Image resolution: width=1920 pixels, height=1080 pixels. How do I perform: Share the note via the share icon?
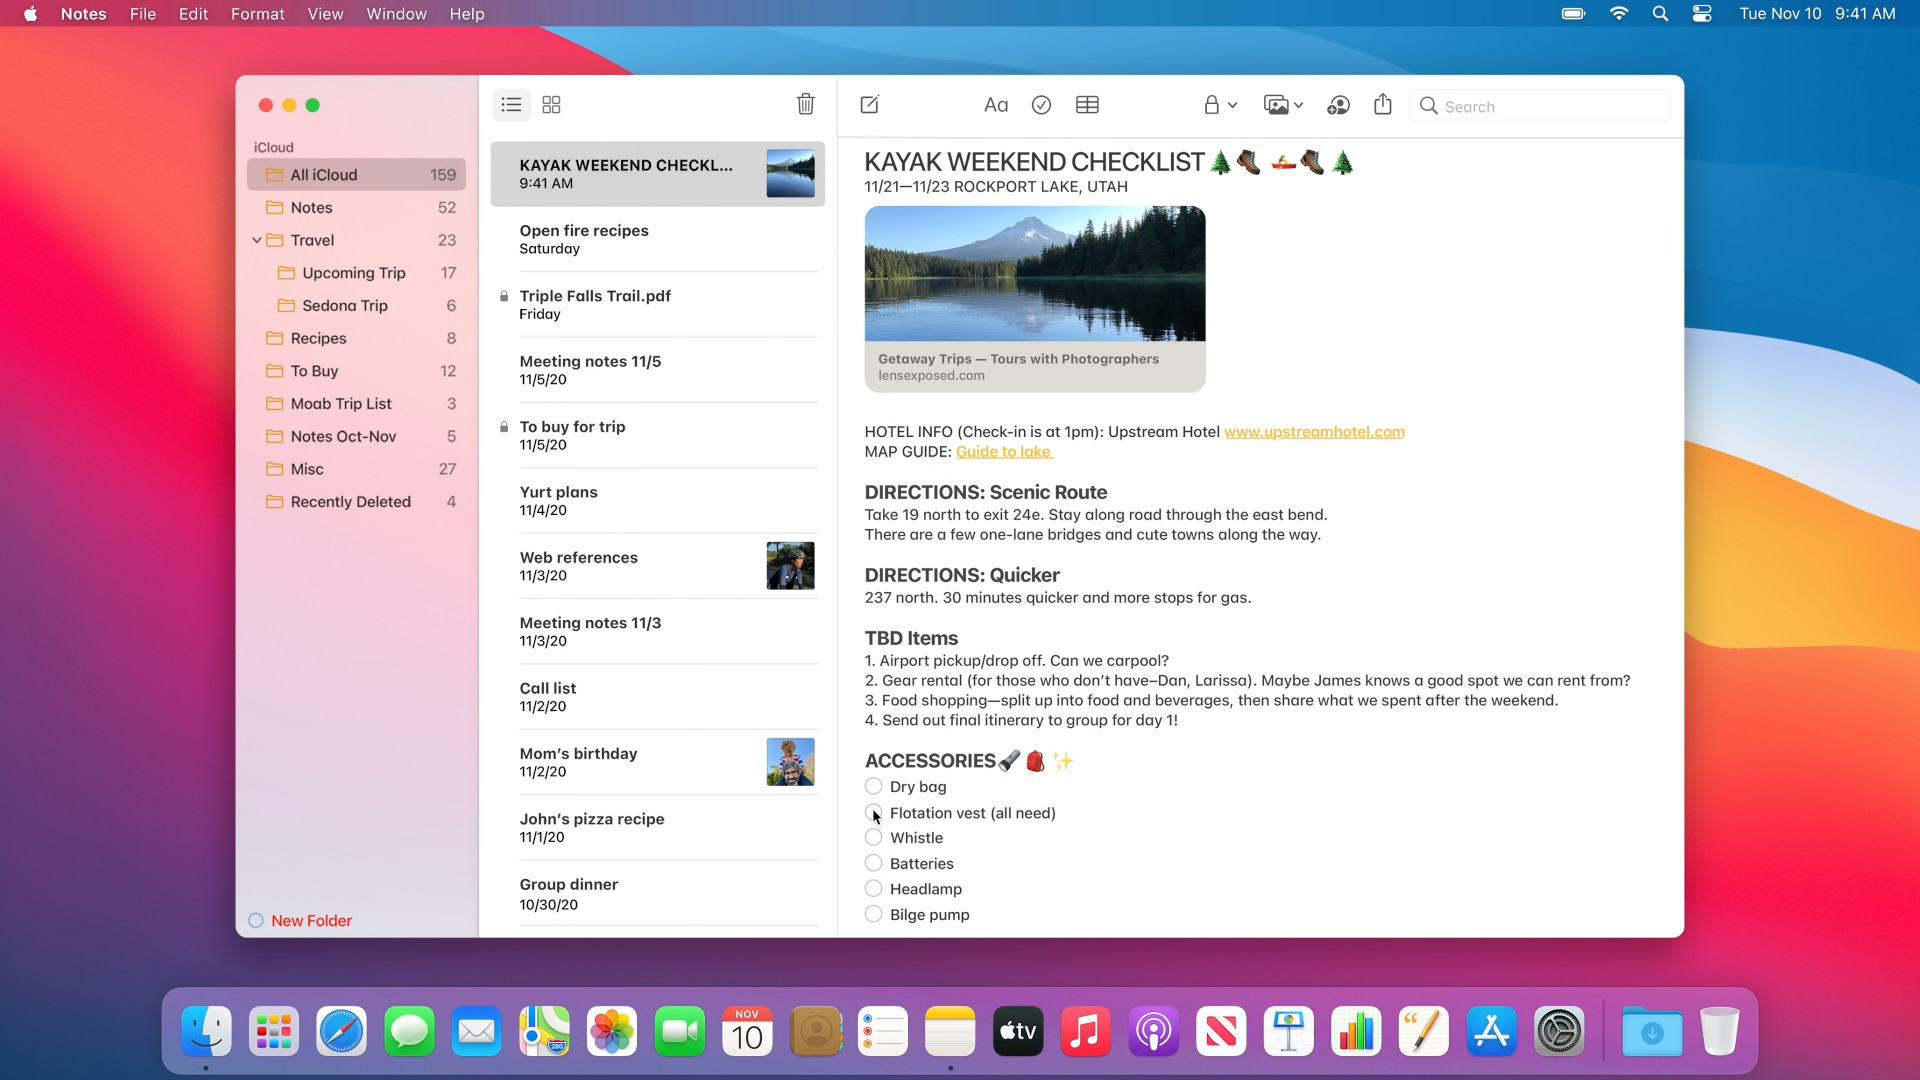point(1382,104)
